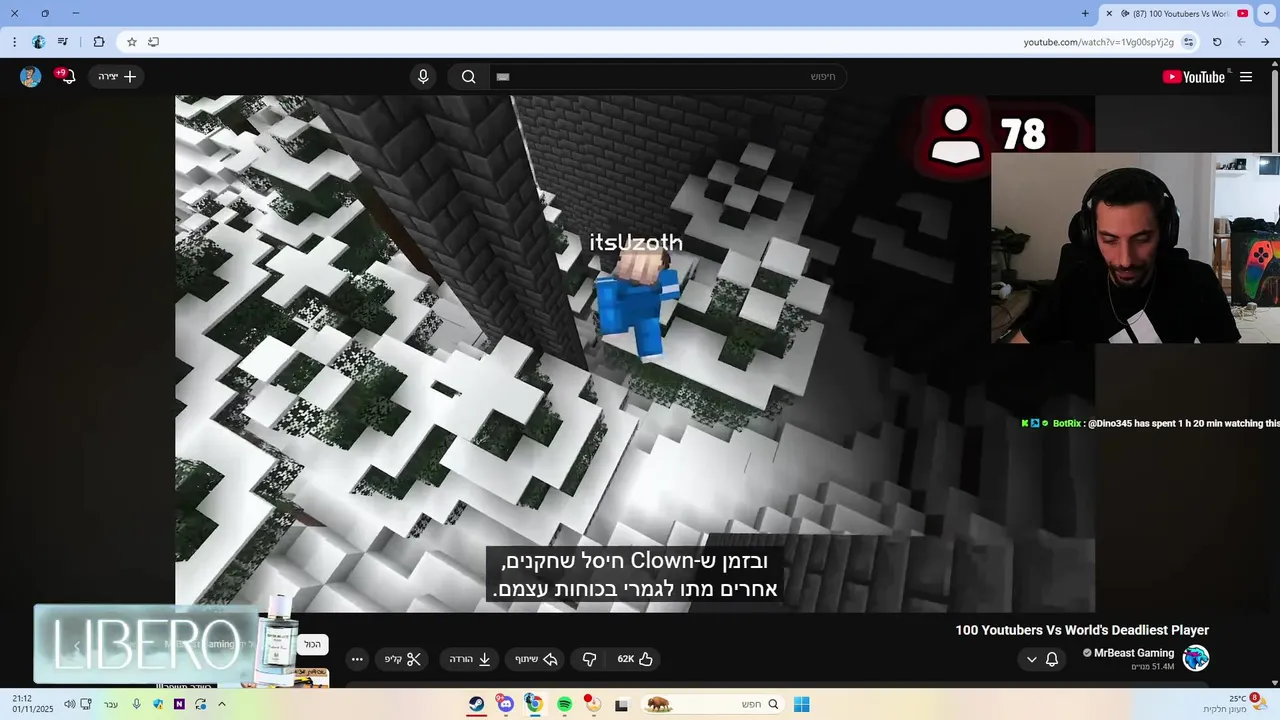1280x720 pixels.
Task: Download the video (הורדה)
Action: pos(470,659)
